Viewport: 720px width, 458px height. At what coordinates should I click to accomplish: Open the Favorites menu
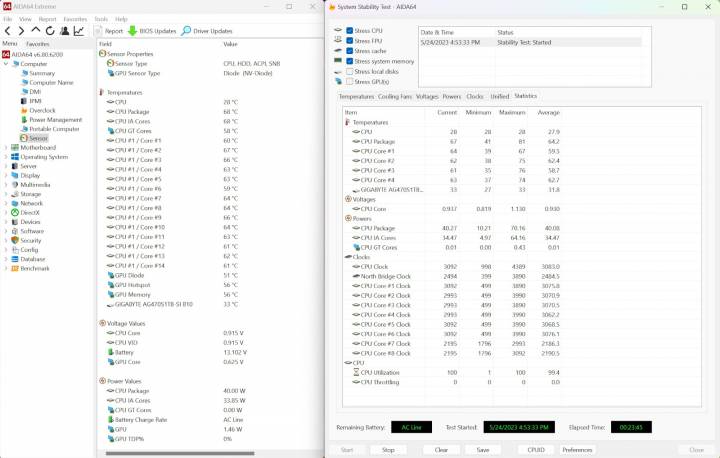click(x=75, y=19)
